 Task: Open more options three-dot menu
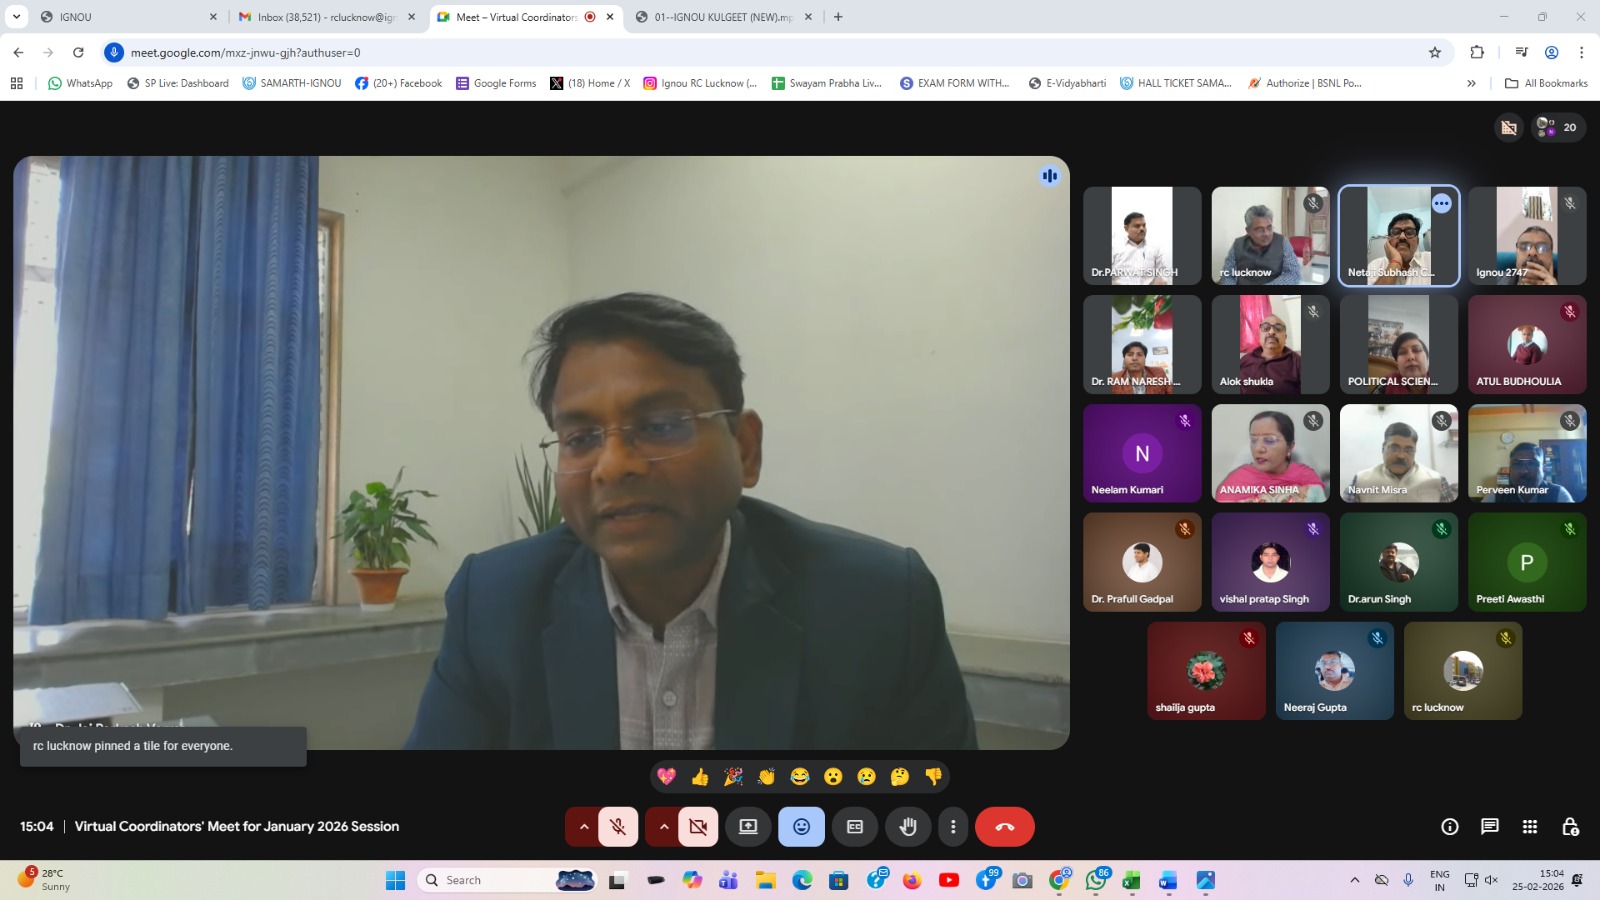tap(953, 827)
